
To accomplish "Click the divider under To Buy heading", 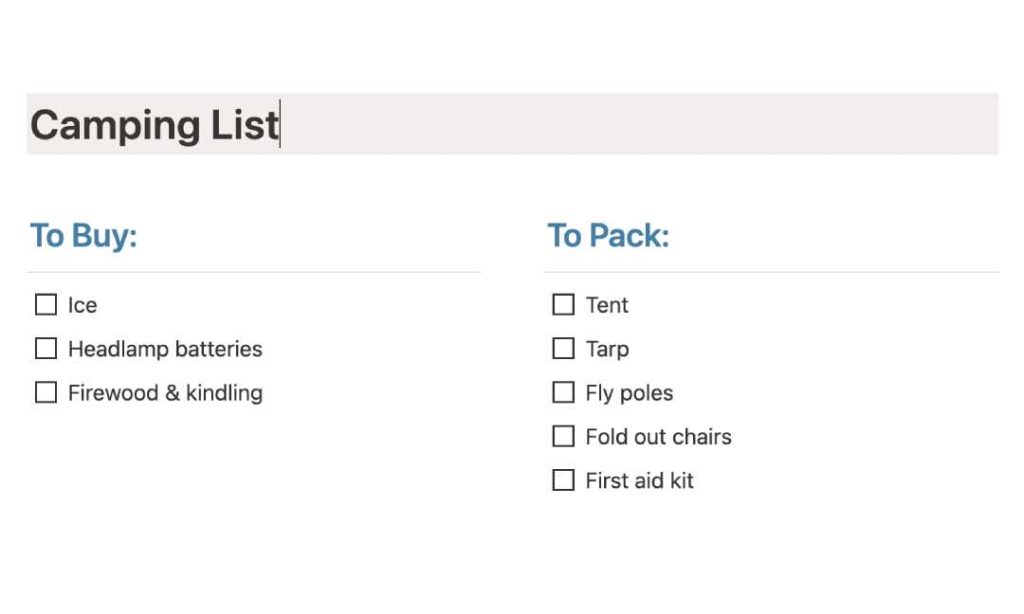I will point(254,272).
